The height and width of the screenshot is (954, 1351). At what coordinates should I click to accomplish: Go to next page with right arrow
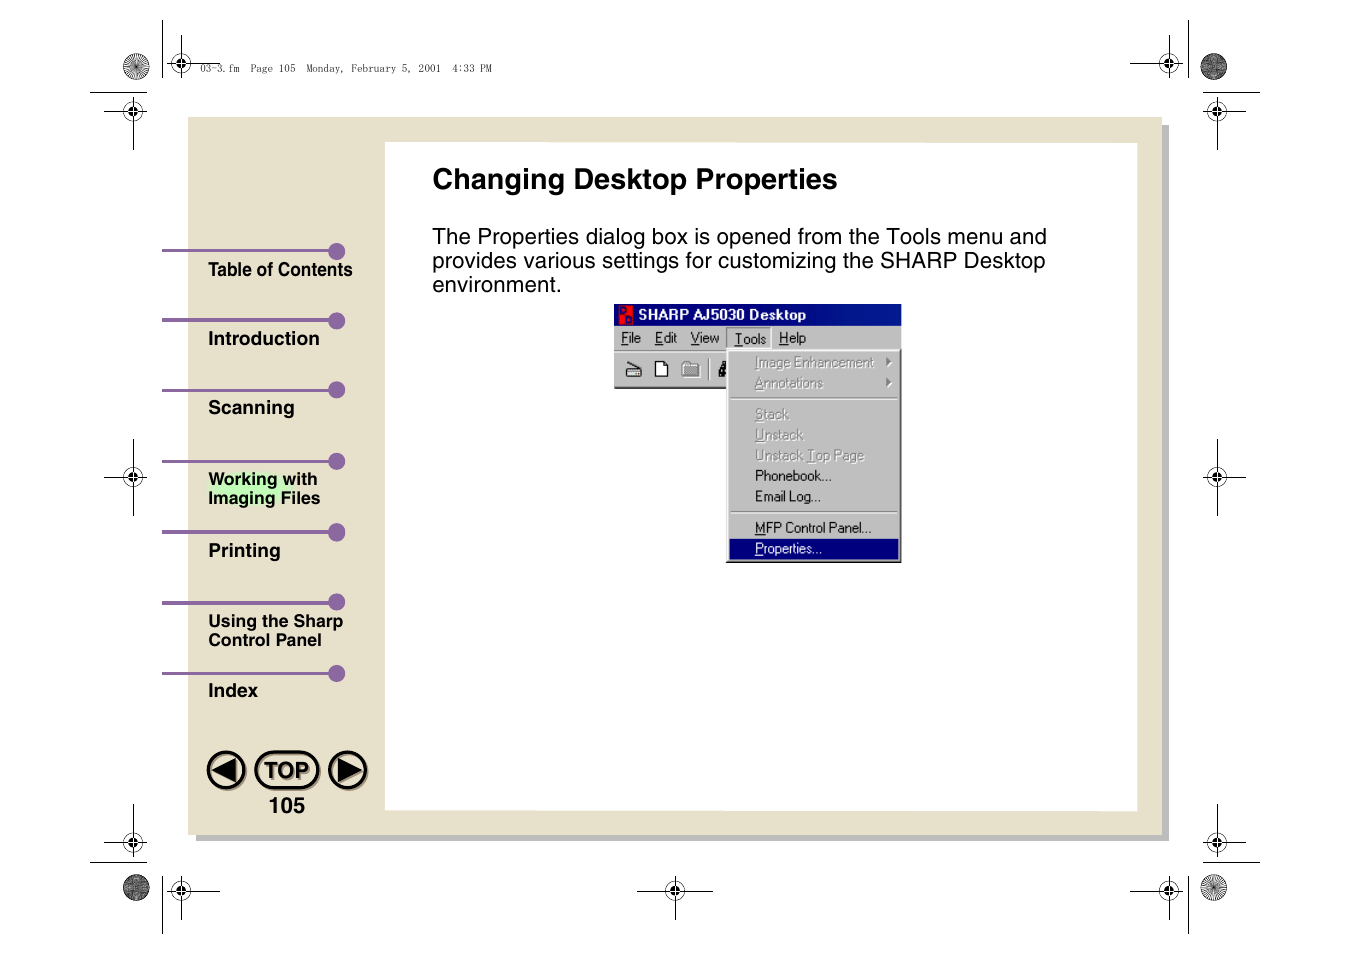point(348,770)
